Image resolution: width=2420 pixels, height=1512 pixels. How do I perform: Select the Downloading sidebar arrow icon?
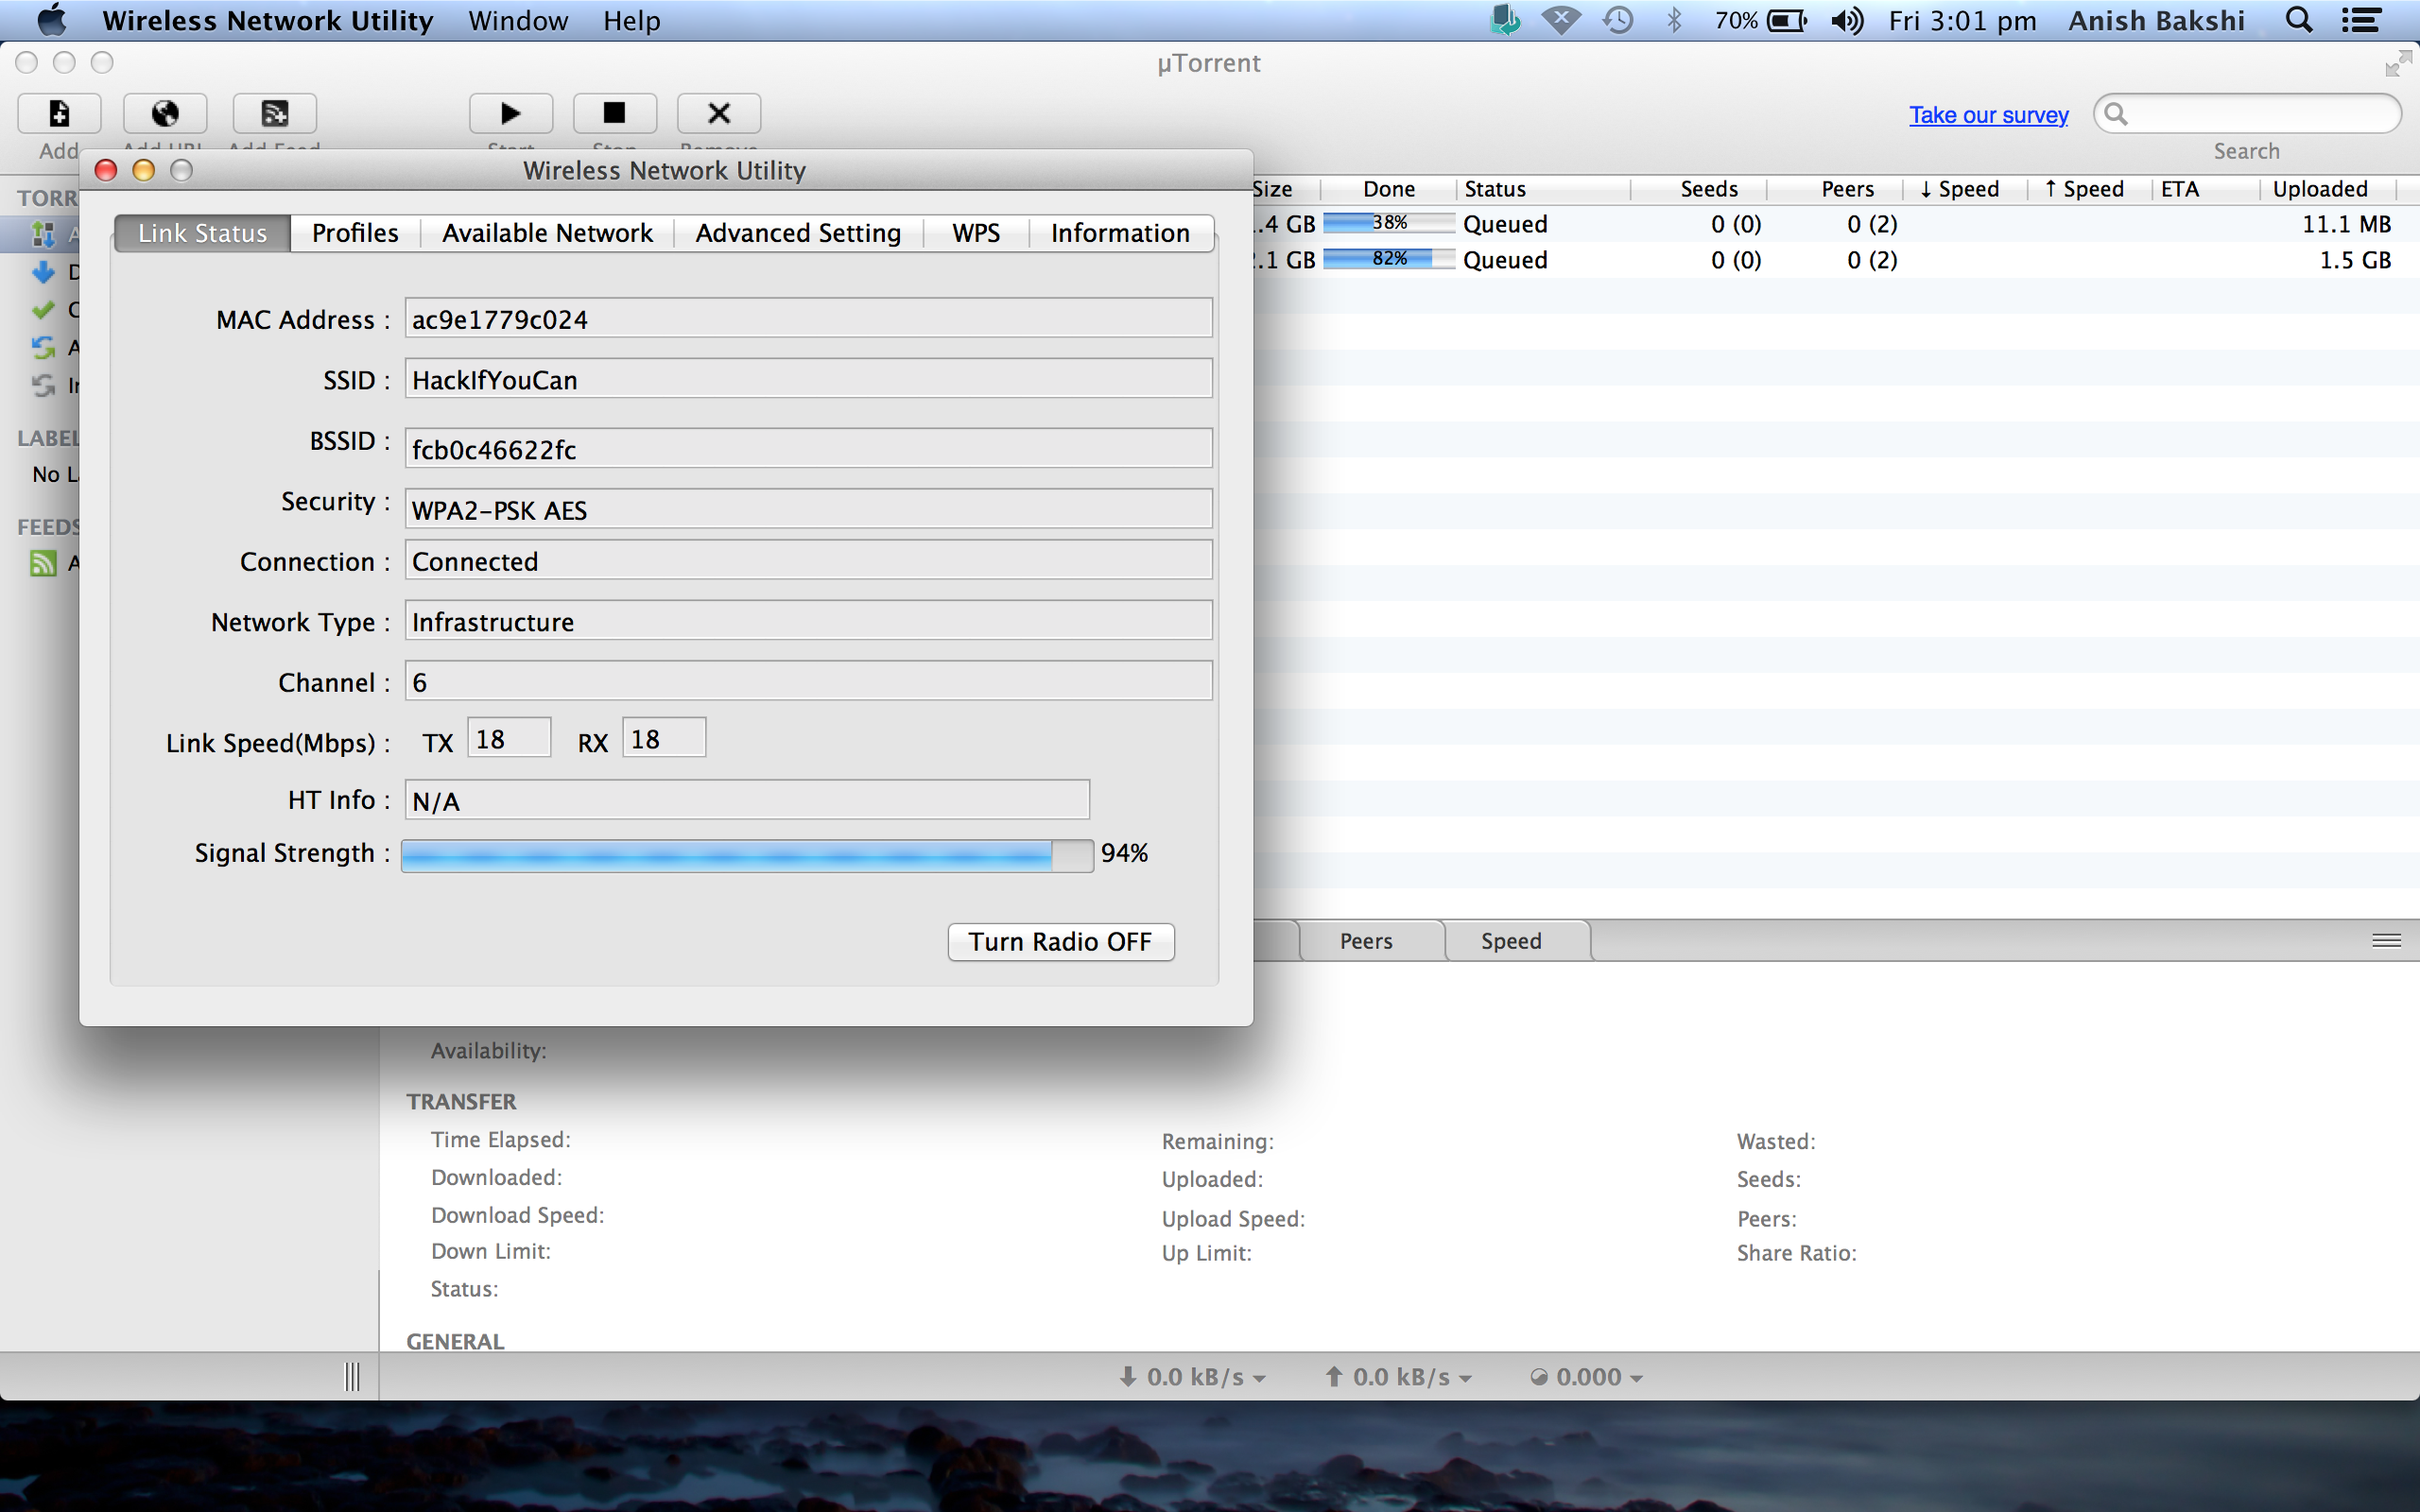tap(43, 272)
